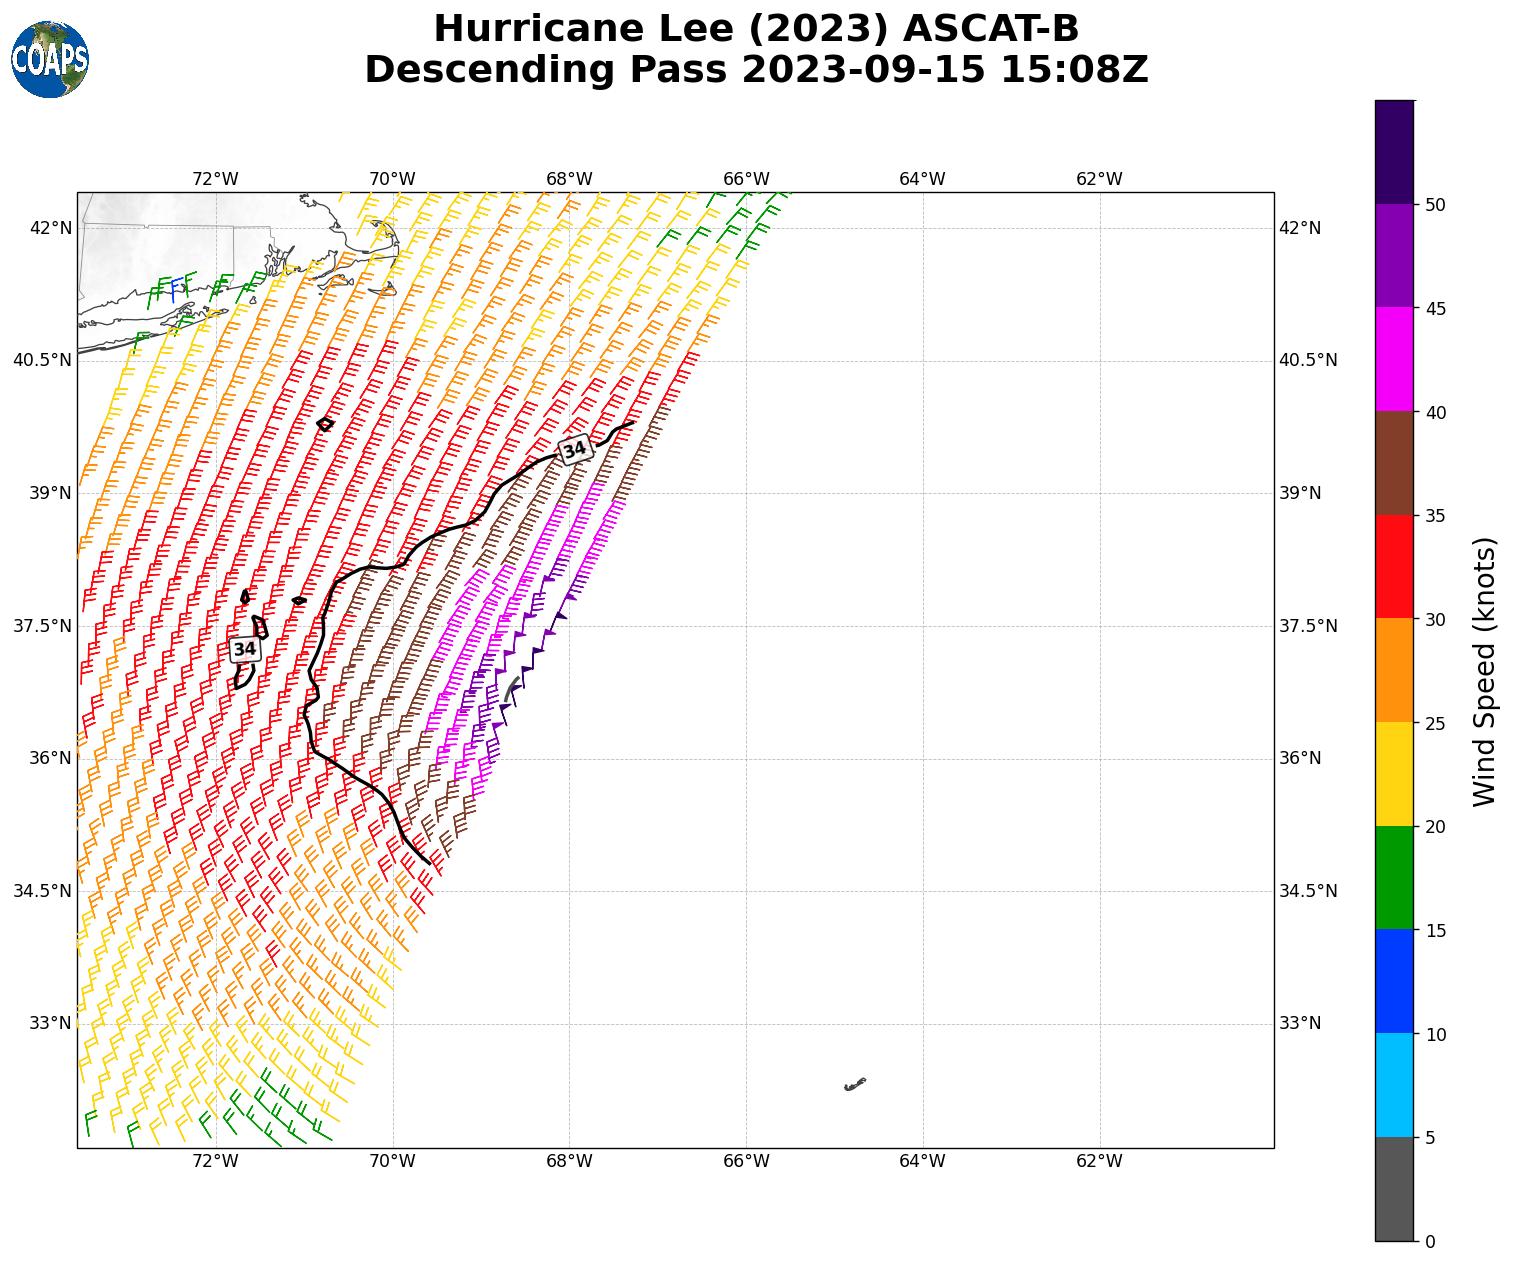Click the blue 10–15 knot colorbar segment
The image size is (1513, 1264).
coord(1394,981)
